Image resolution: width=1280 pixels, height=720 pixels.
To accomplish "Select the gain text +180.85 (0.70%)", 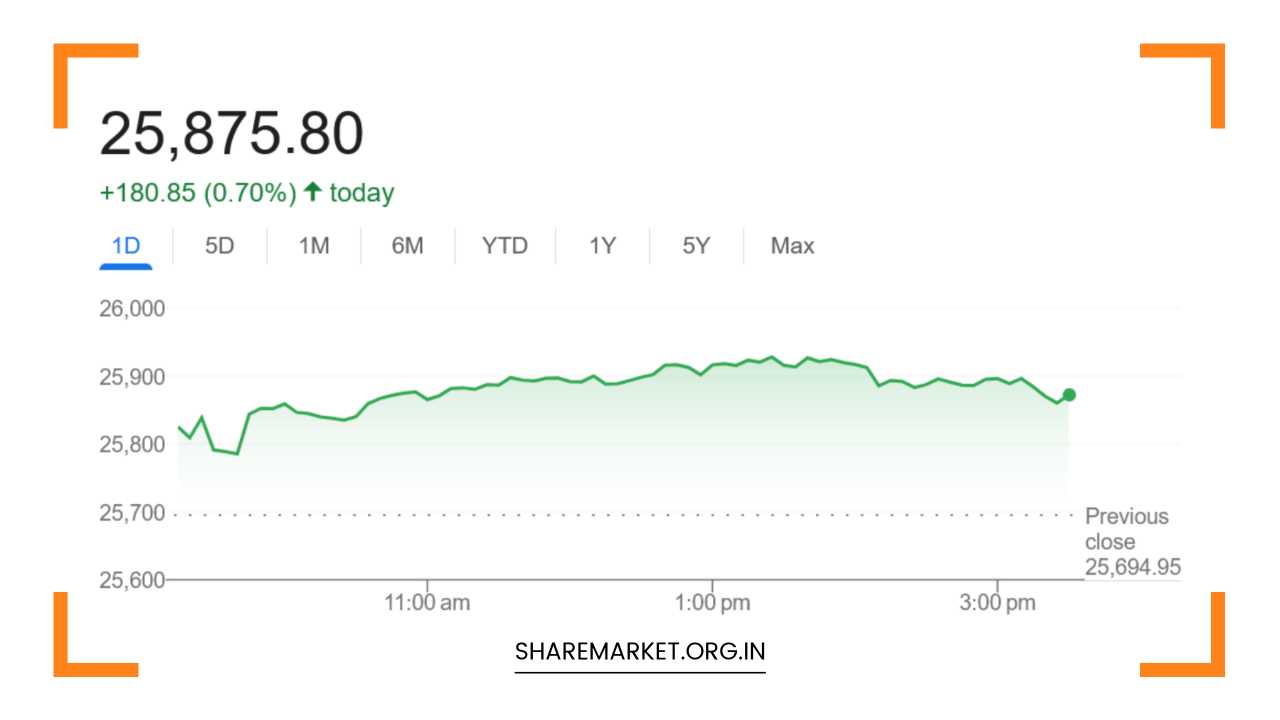I will (x=197, y=191).
